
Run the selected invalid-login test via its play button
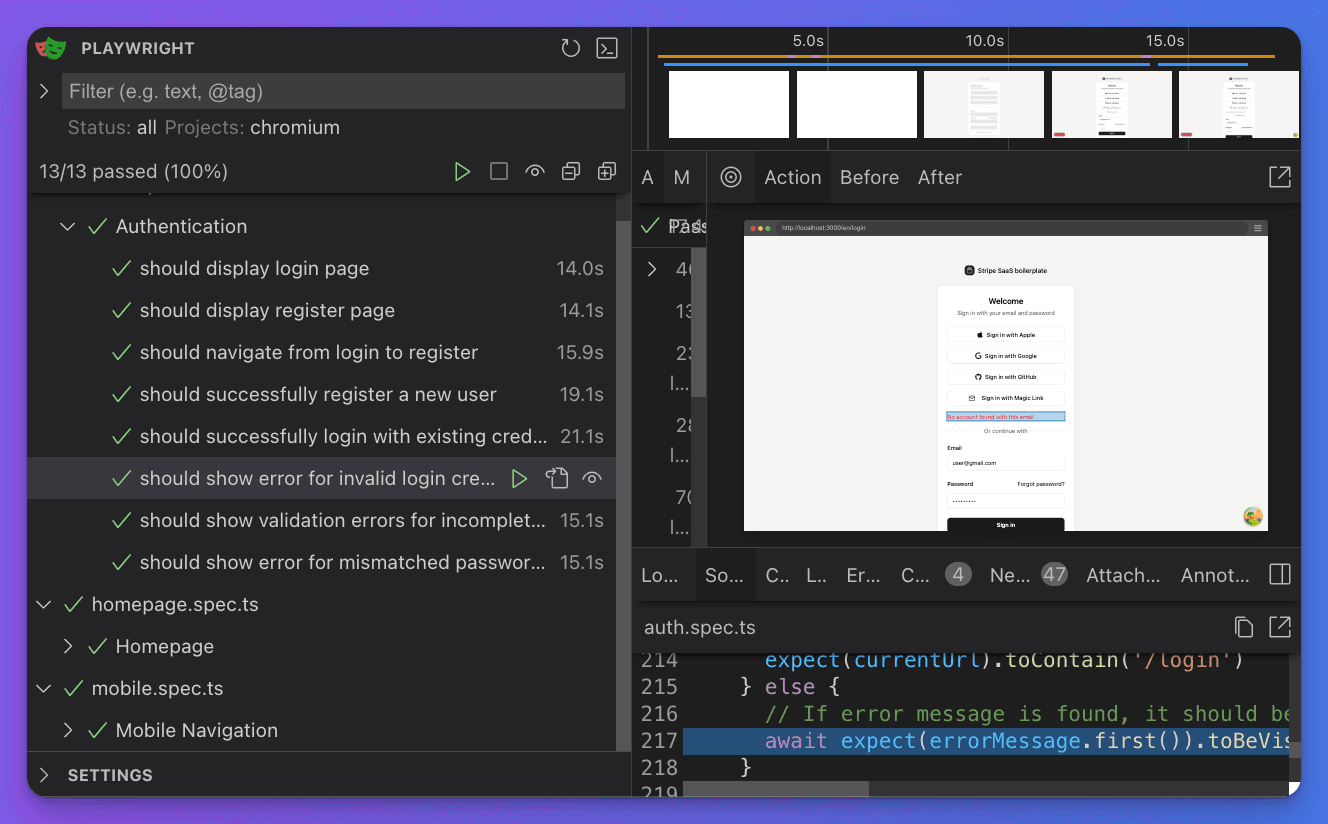click(x=519, y=478)
